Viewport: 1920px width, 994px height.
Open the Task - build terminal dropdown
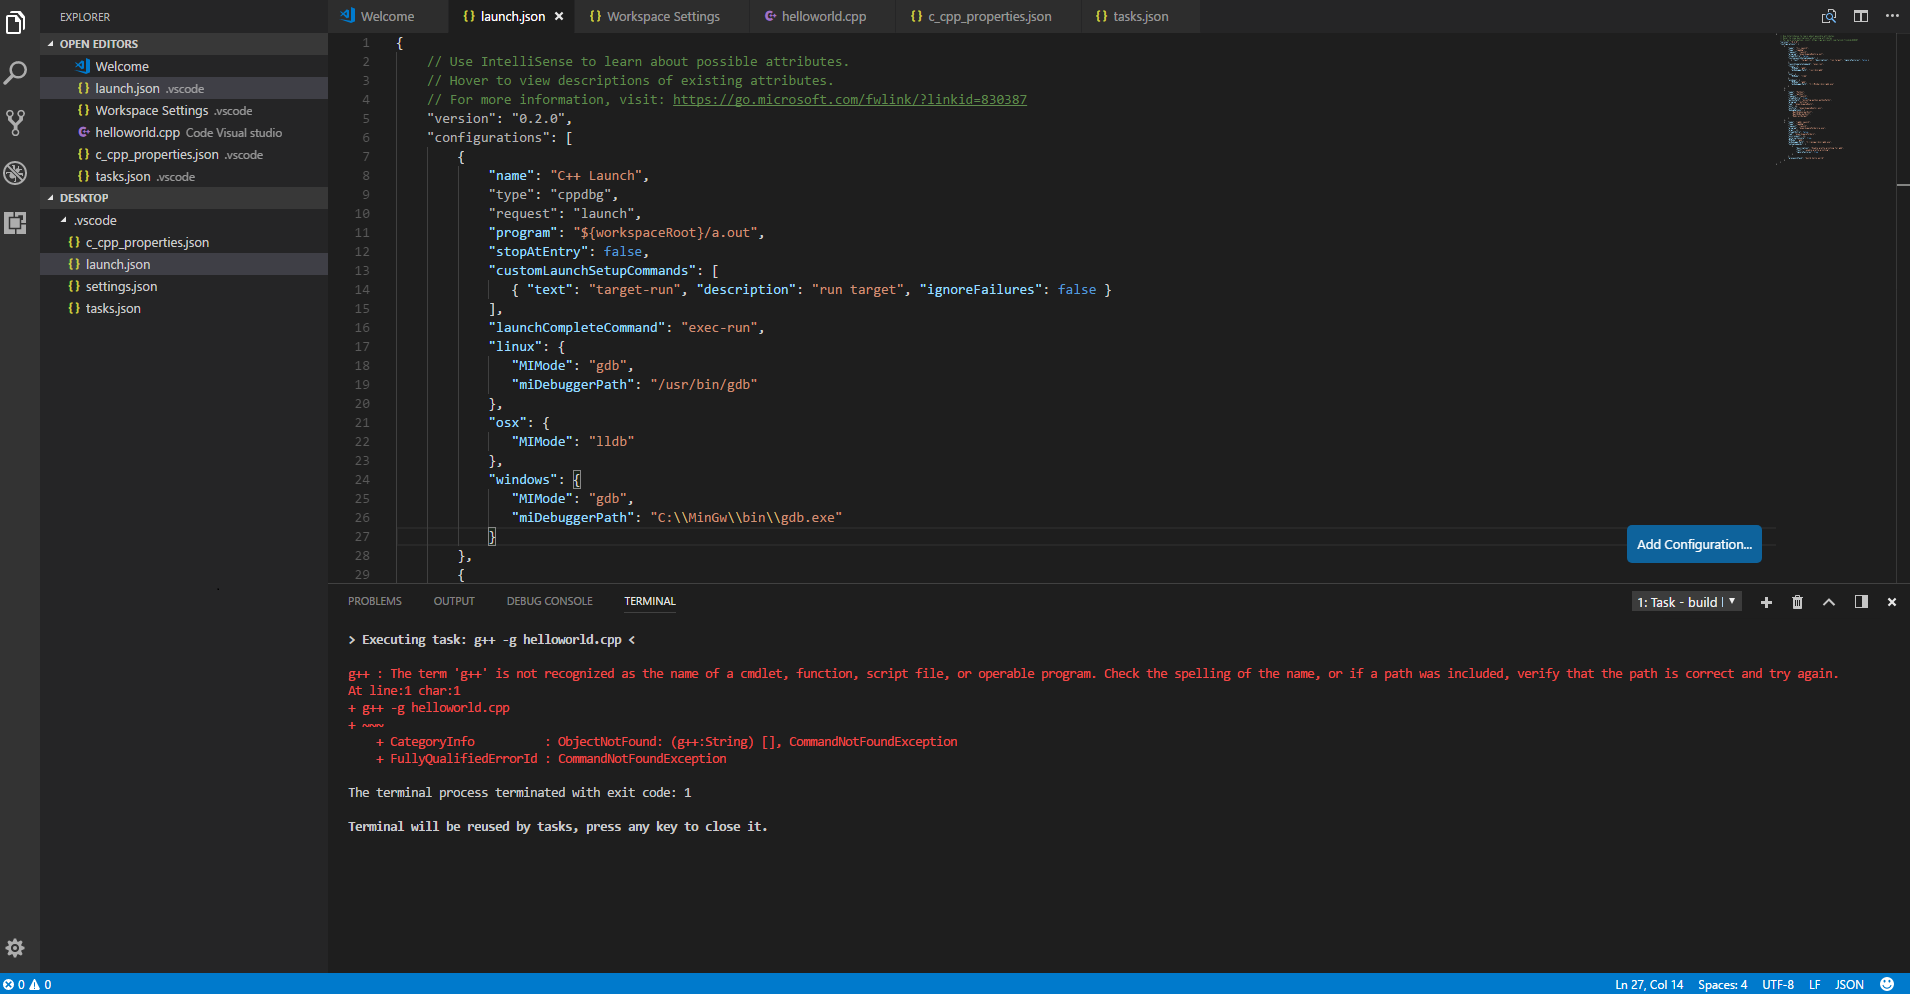click(1685, 601)
